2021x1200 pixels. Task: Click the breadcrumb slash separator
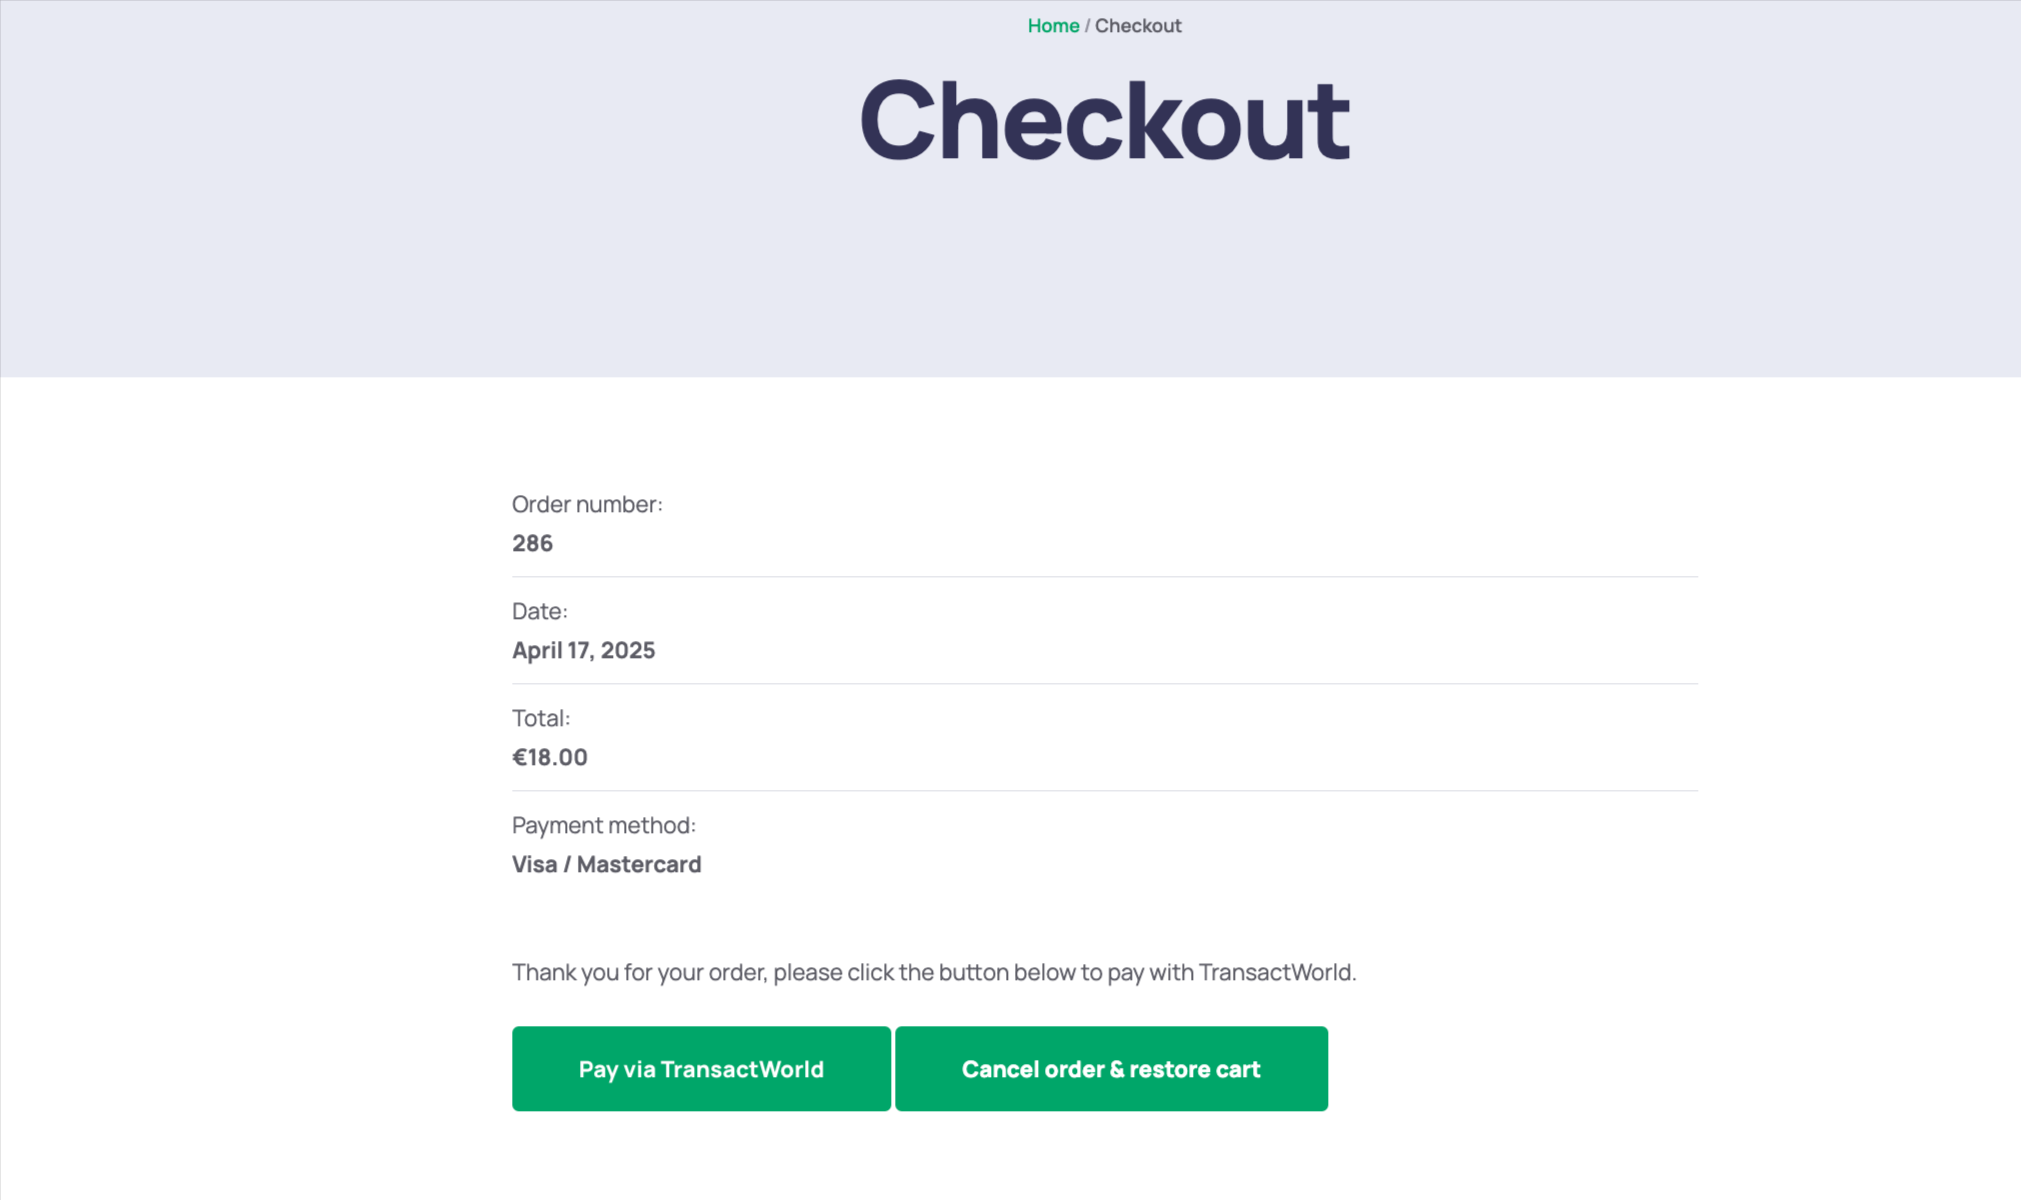click(1087, 26)
